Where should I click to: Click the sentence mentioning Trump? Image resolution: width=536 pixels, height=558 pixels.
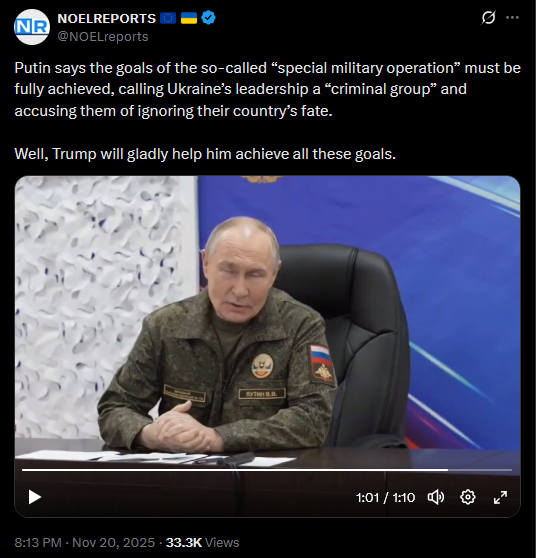[x=205, y=154]
